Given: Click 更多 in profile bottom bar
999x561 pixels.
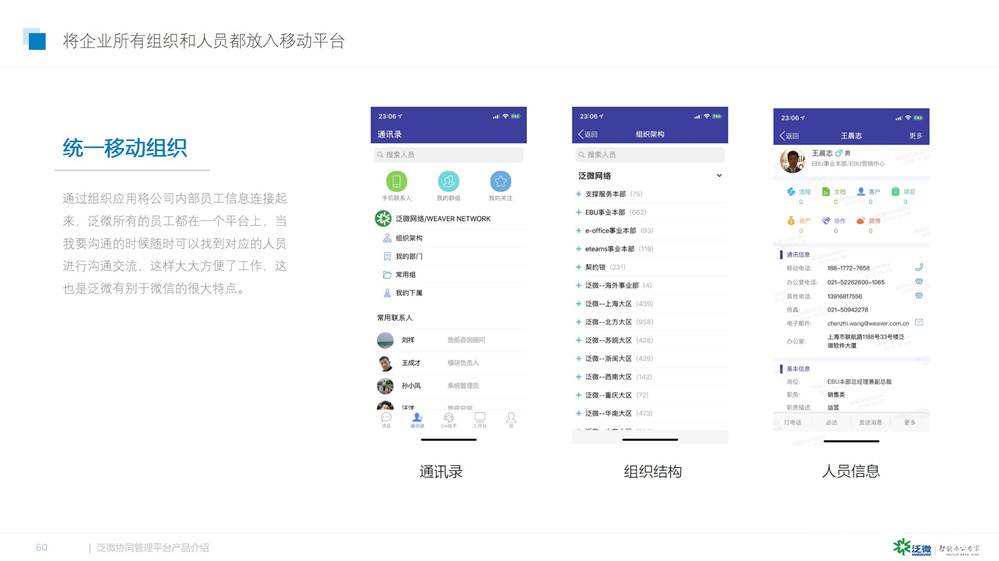Looking at the screenshot, I should pyautogui.click(x=910, y=423).
